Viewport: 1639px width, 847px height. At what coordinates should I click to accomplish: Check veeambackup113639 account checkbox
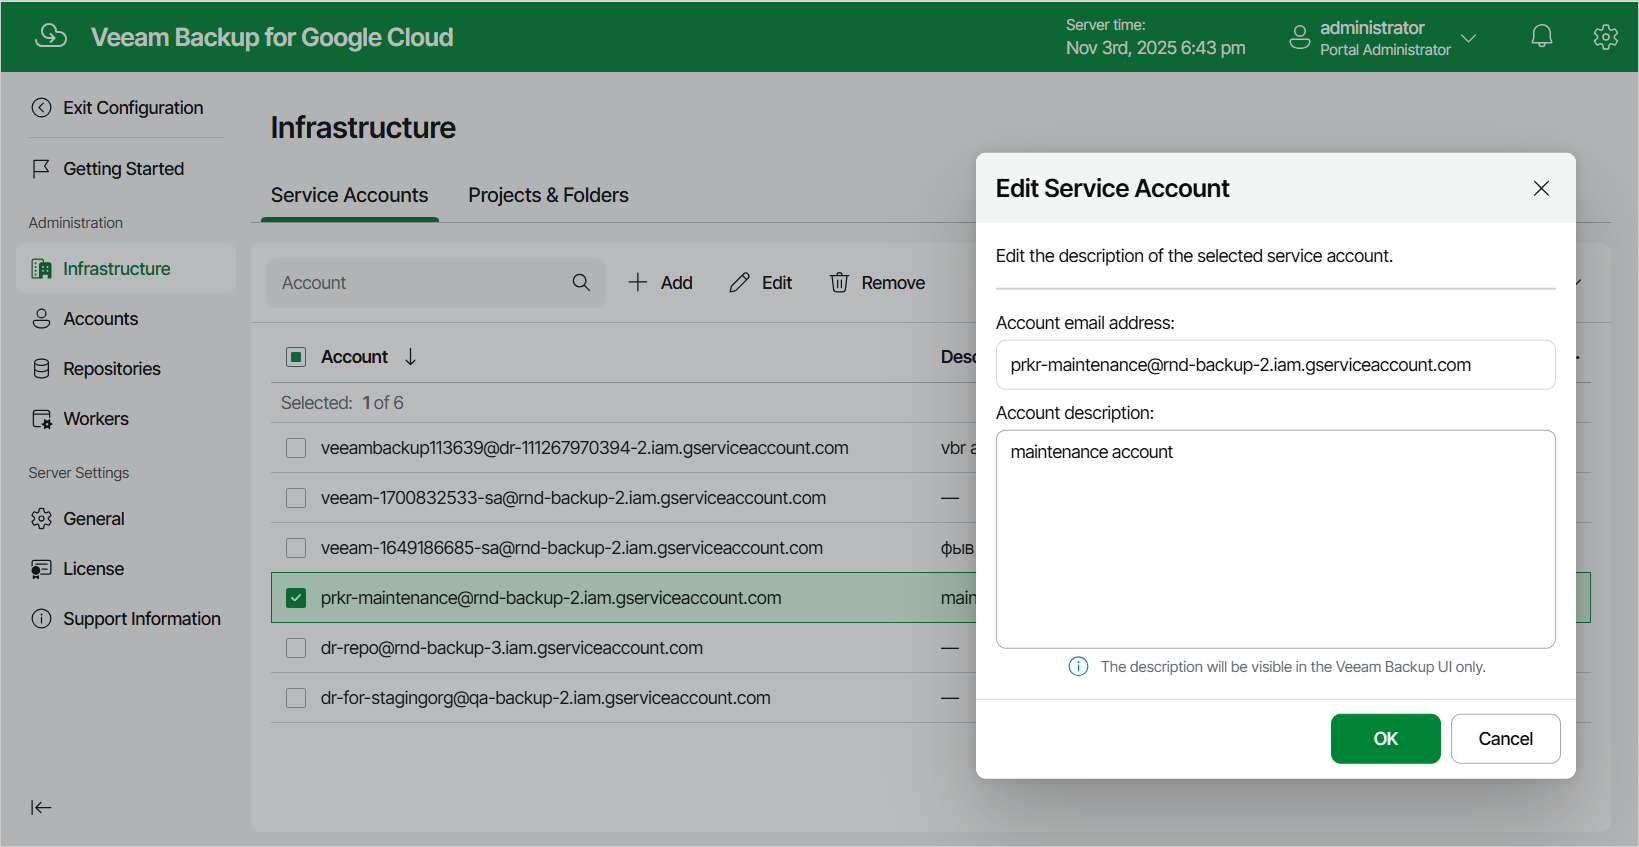[x=296, y=448]
